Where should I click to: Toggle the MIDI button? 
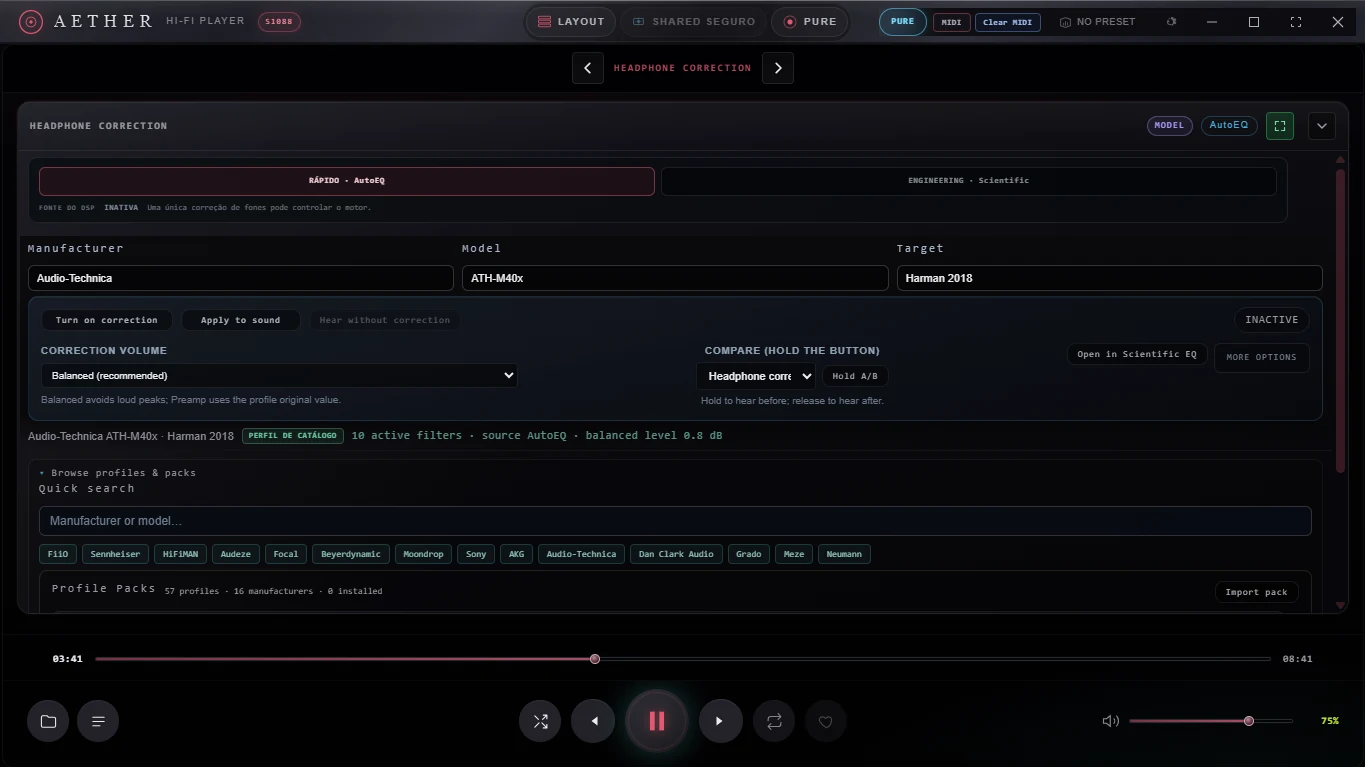point(951,22)
